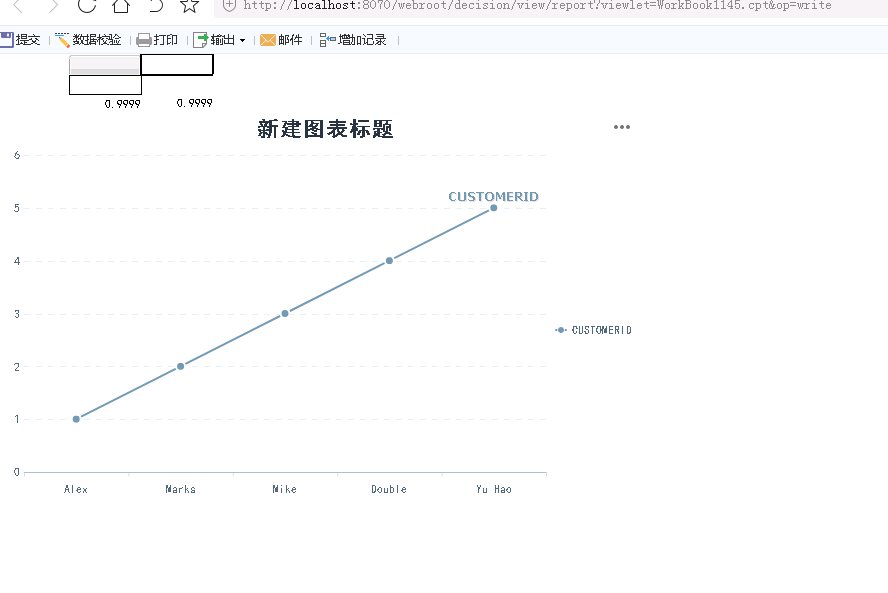Toggle CUSTOMERID series in the legend
Viewport: 888px width, 593px height.
[594, 330]
